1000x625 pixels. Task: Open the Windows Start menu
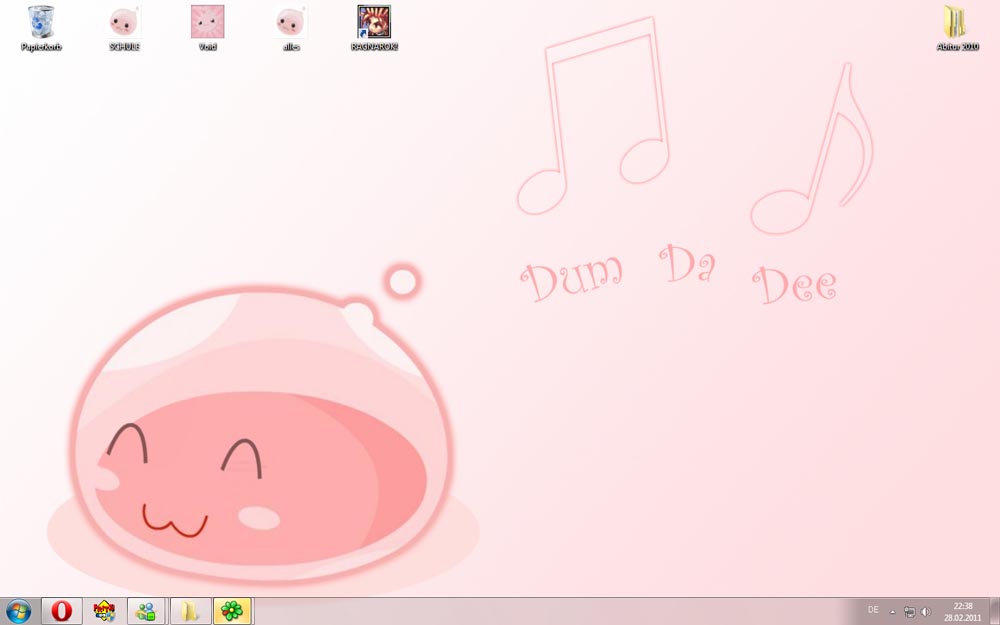[18, 611]
